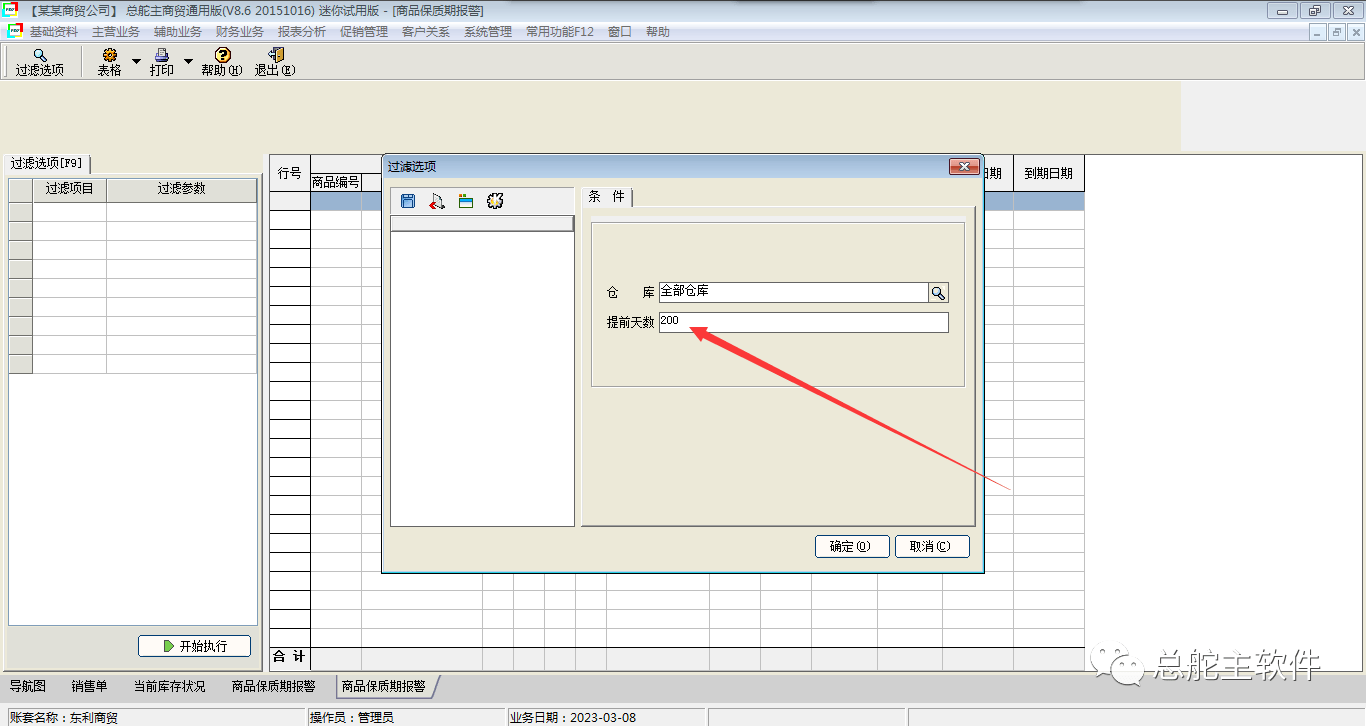Viewport: 1366px width, 726px height.
Task: Click the 仓库 input showing 全部仓库
Action: (x=794, y=292)
